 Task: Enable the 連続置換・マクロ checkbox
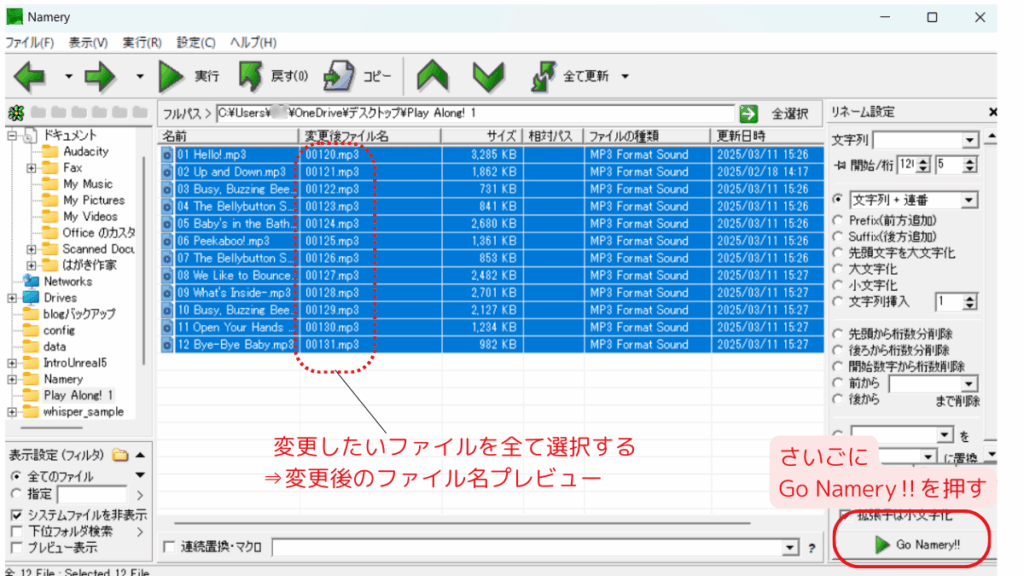click(x=168, y=547)
